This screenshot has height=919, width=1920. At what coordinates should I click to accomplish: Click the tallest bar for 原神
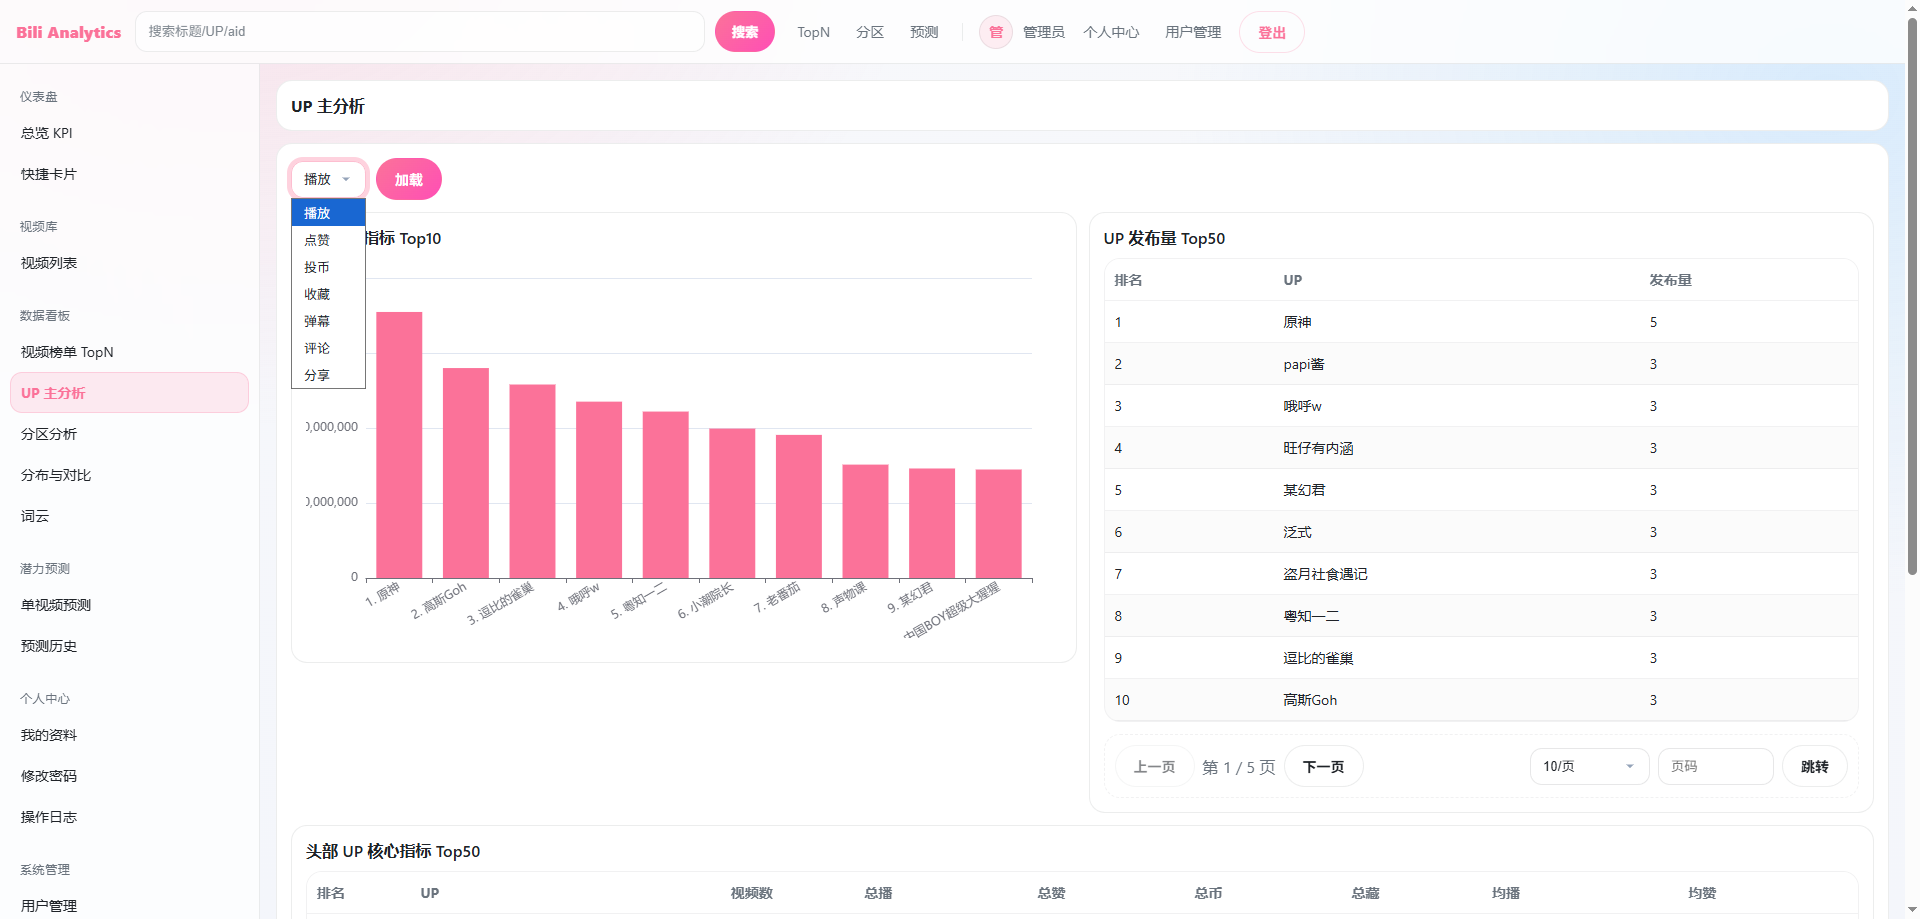pyautogui.click(x=399, y=445)
